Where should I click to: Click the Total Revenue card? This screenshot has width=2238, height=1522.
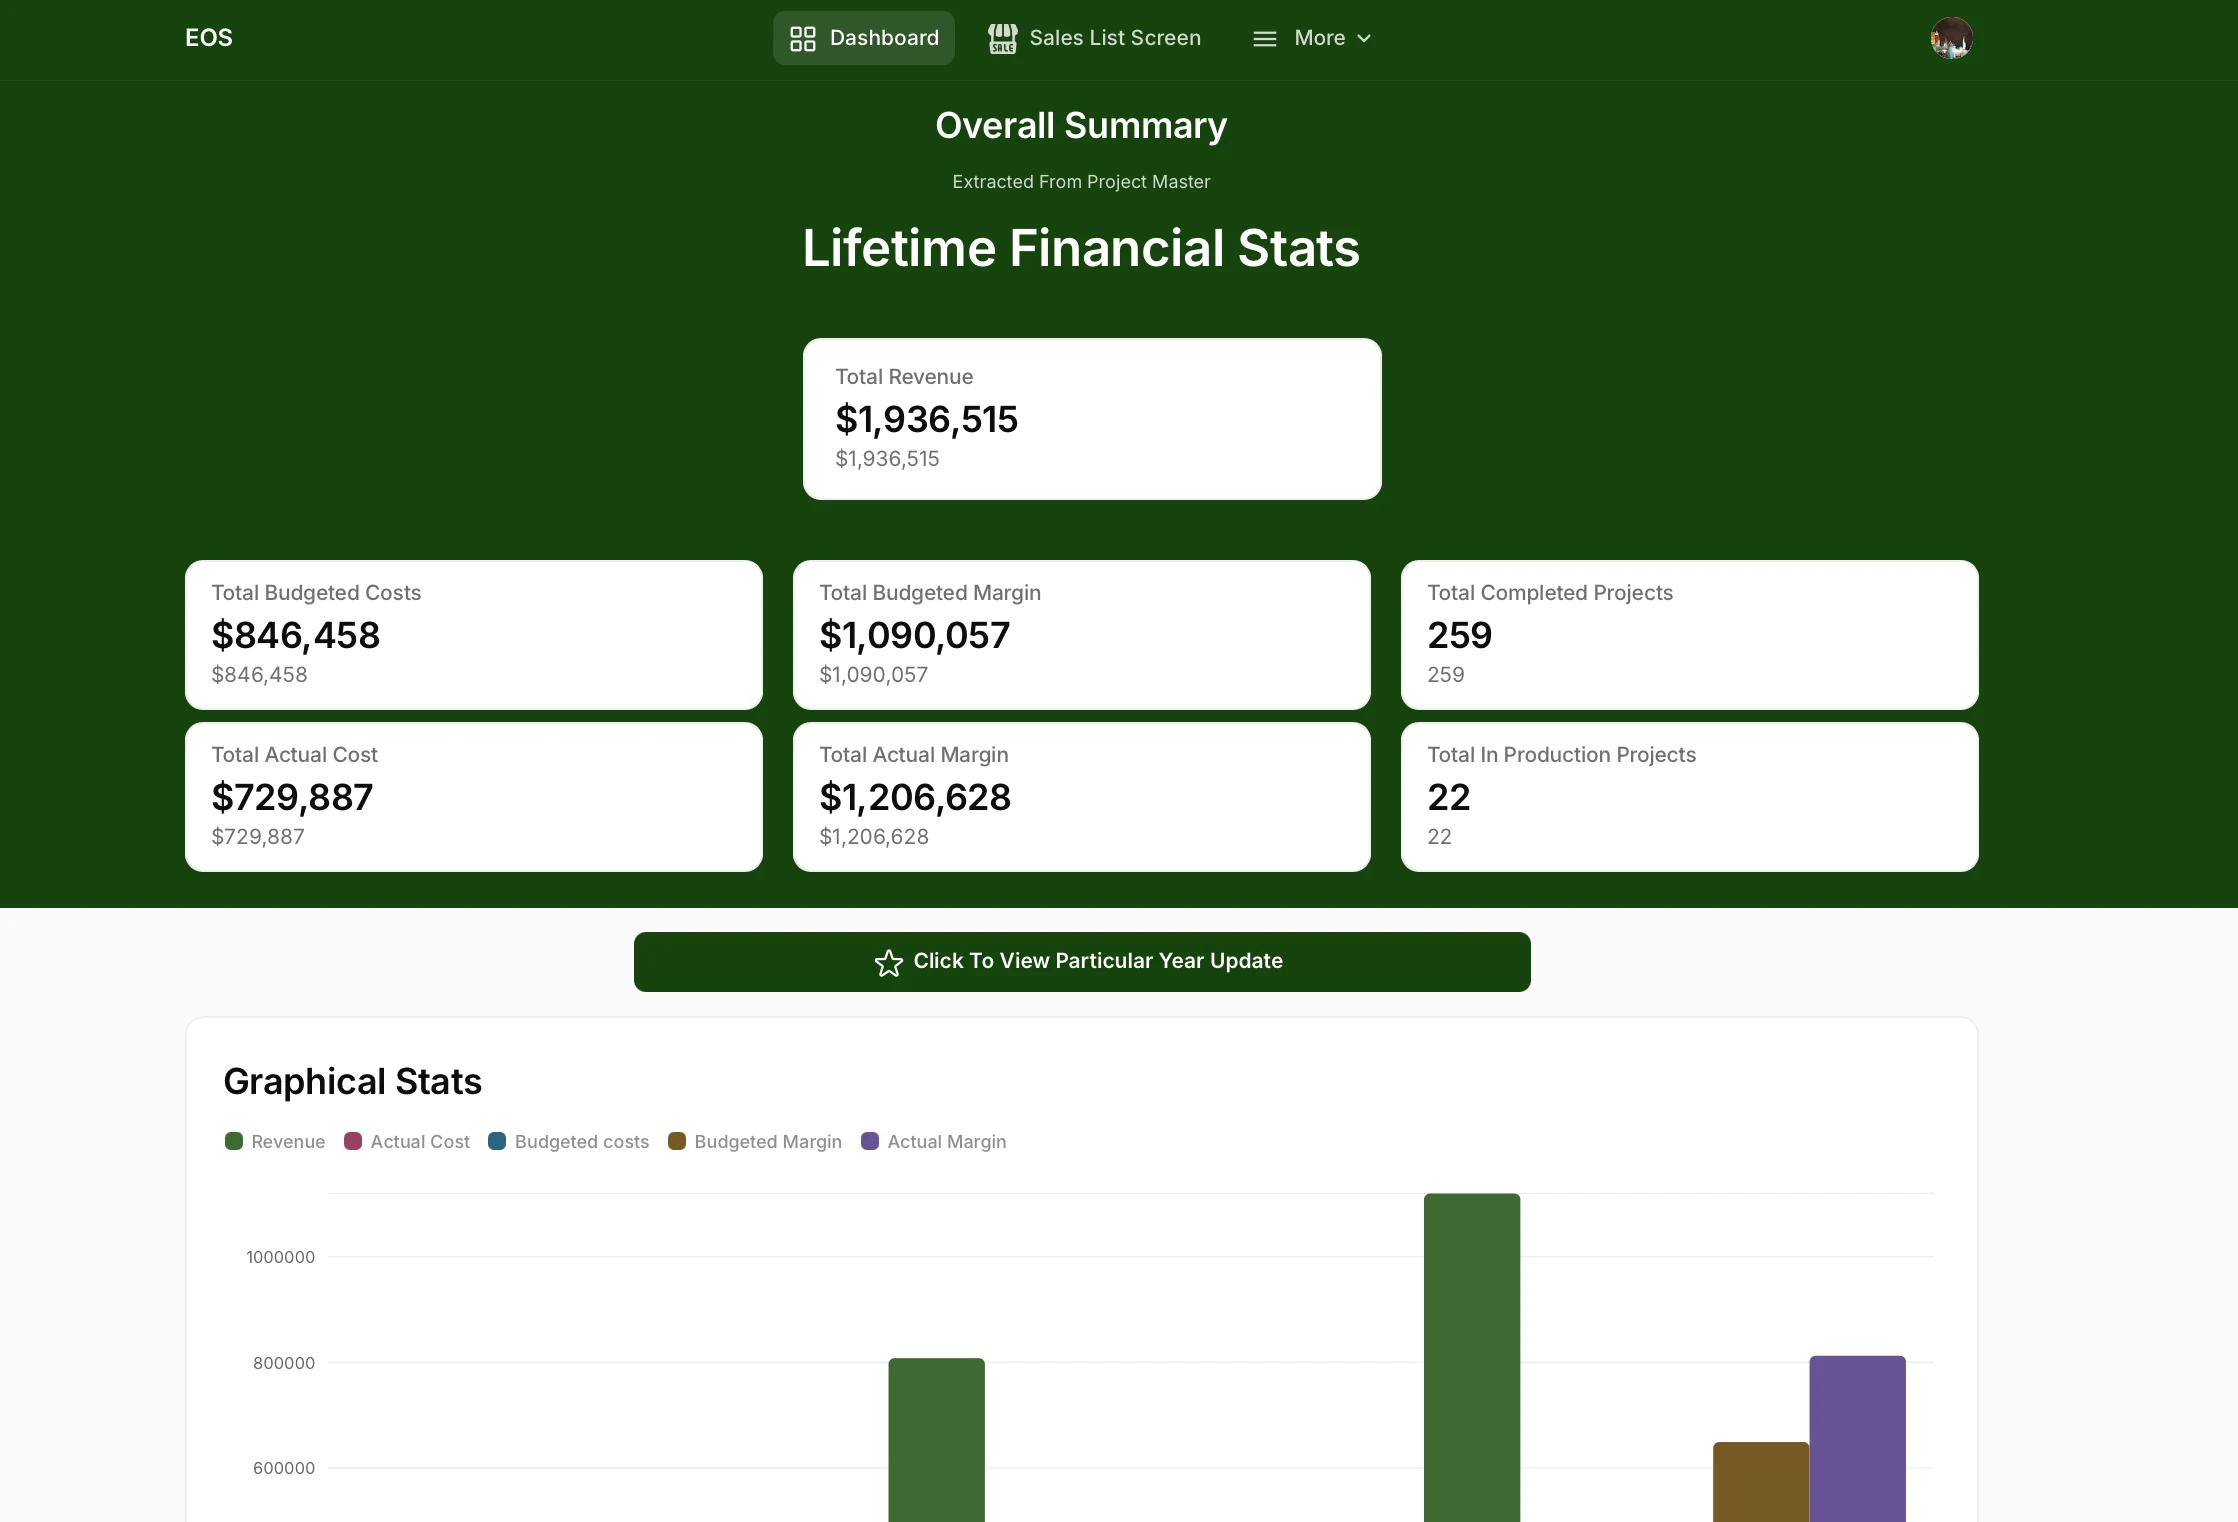pos(1092,419)
